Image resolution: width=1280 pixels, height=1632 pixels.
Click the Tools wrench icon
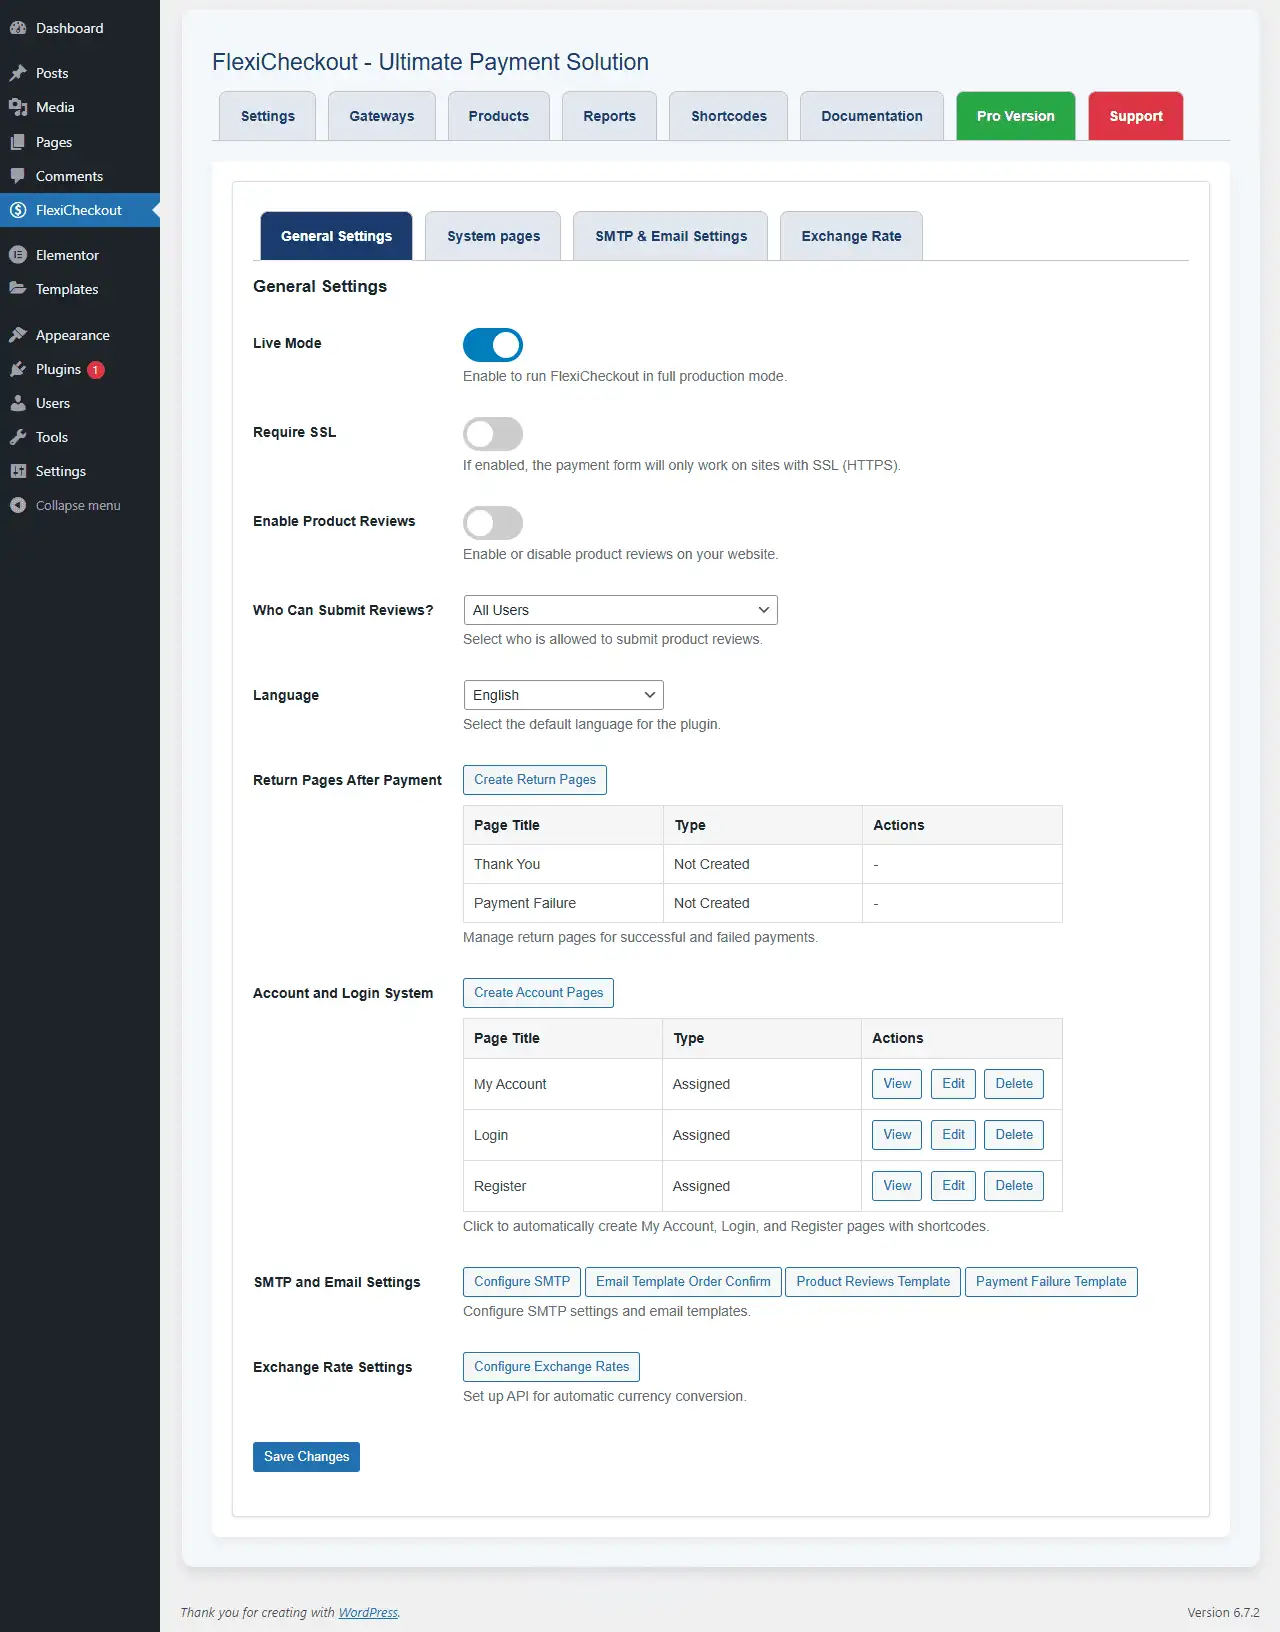(x=18, y=437)
